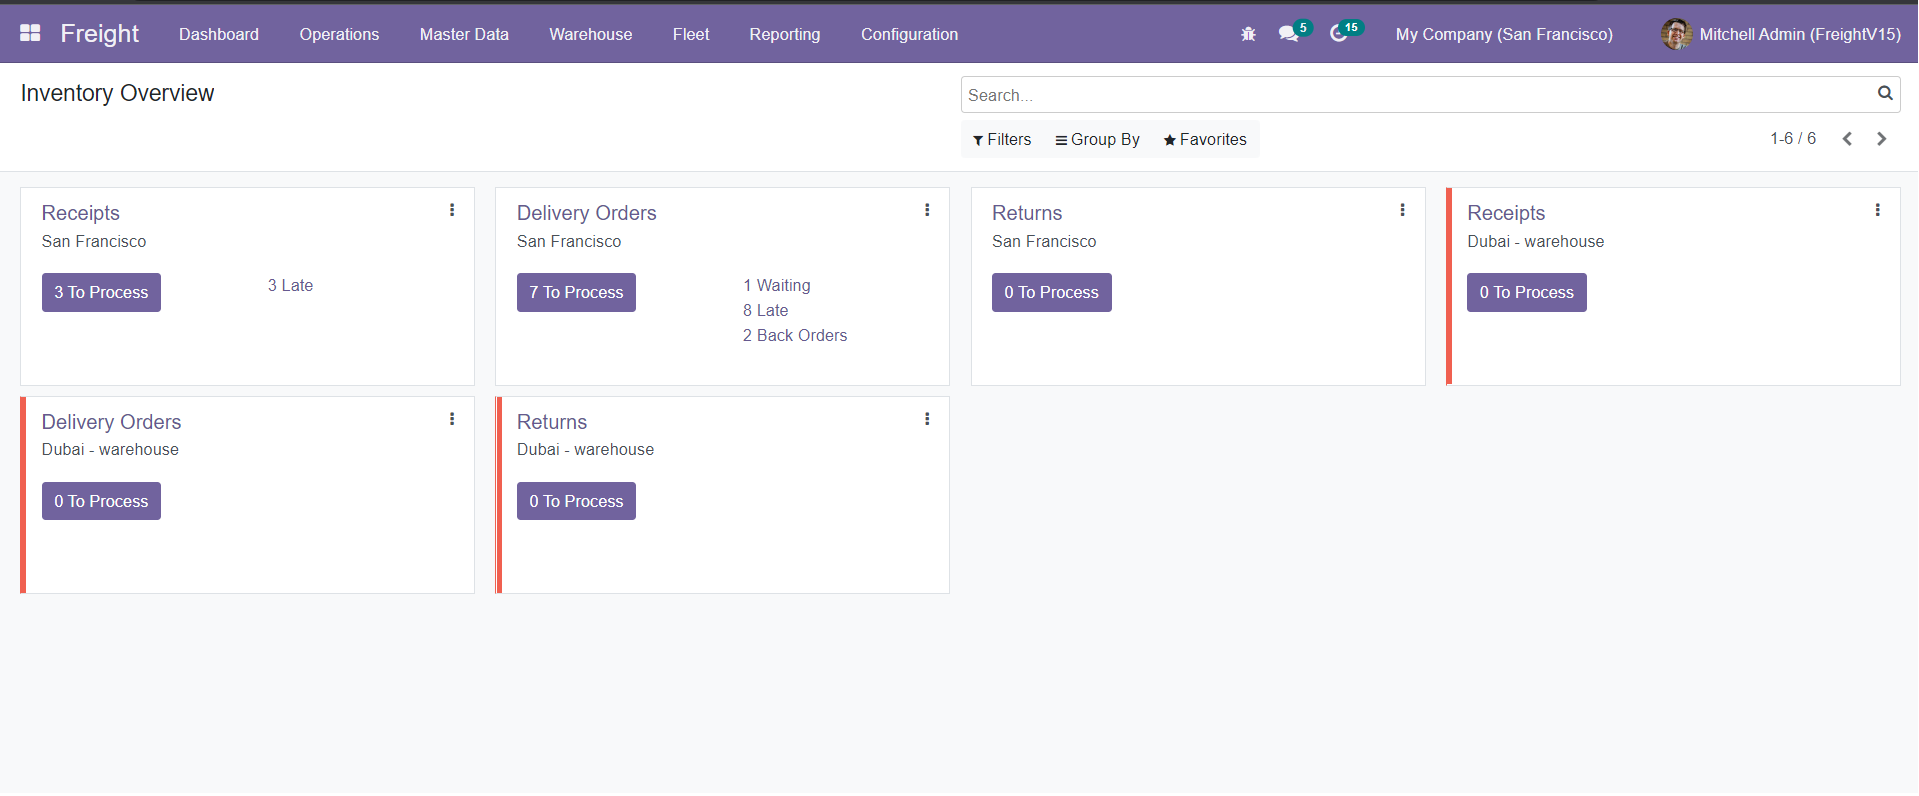The height and width of the screenshot is (796, 1919).
Task: Focus the Search input field
Action: pyautogui.click(x=1415, y=95)
